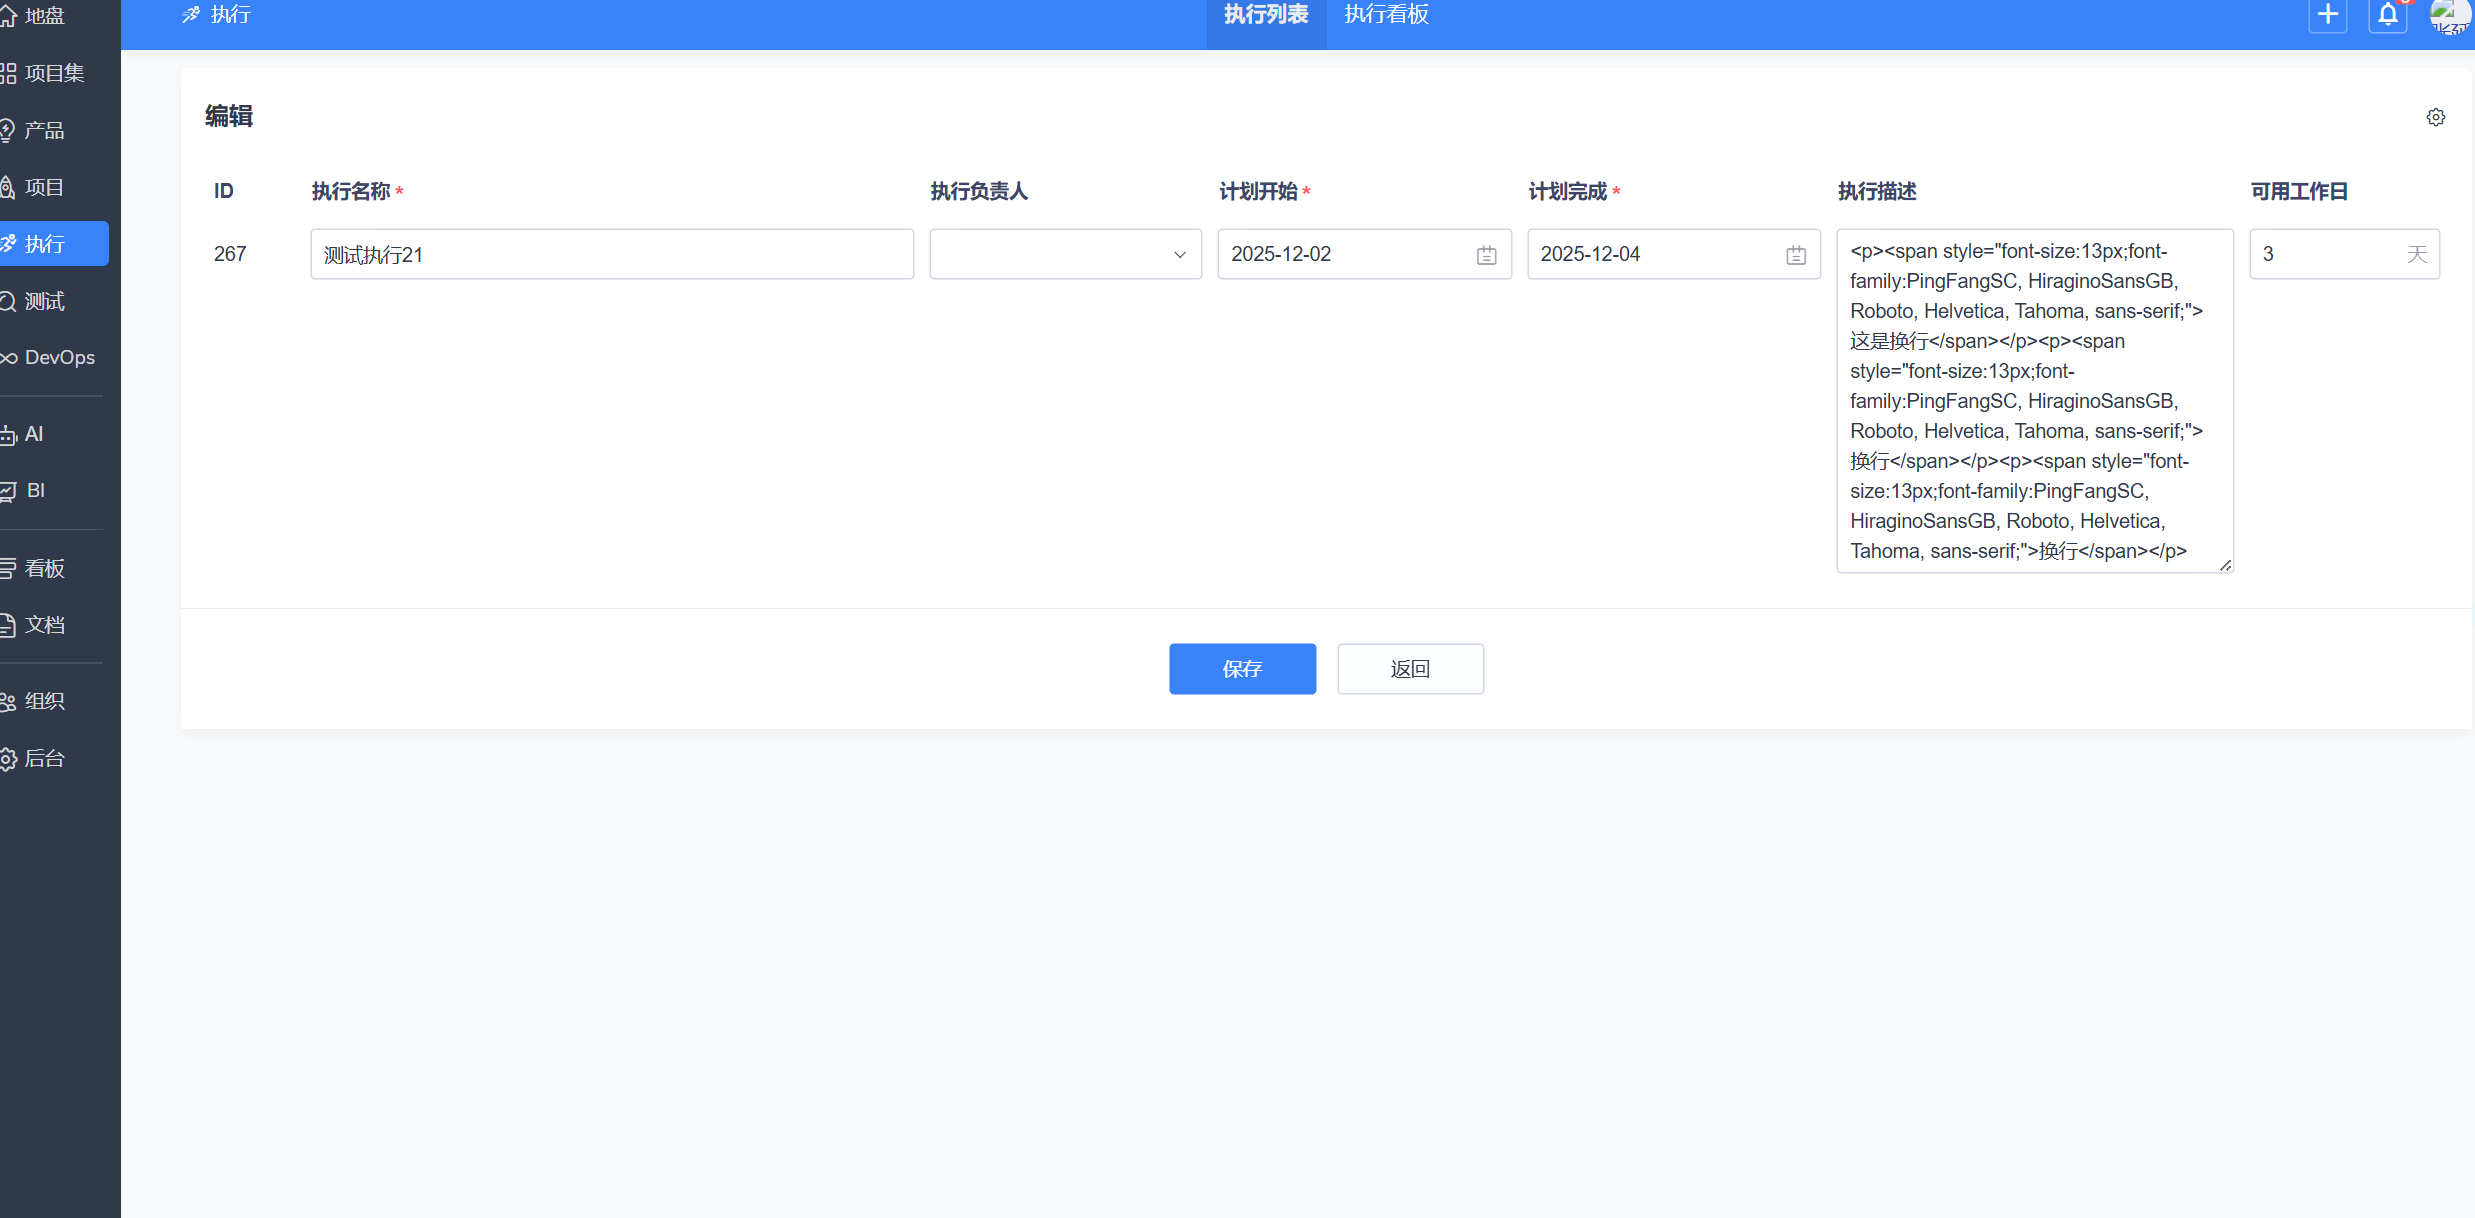Open calendar picker for 计划完成 date
This screenshot has width=2475, height=1218.
1795,255
